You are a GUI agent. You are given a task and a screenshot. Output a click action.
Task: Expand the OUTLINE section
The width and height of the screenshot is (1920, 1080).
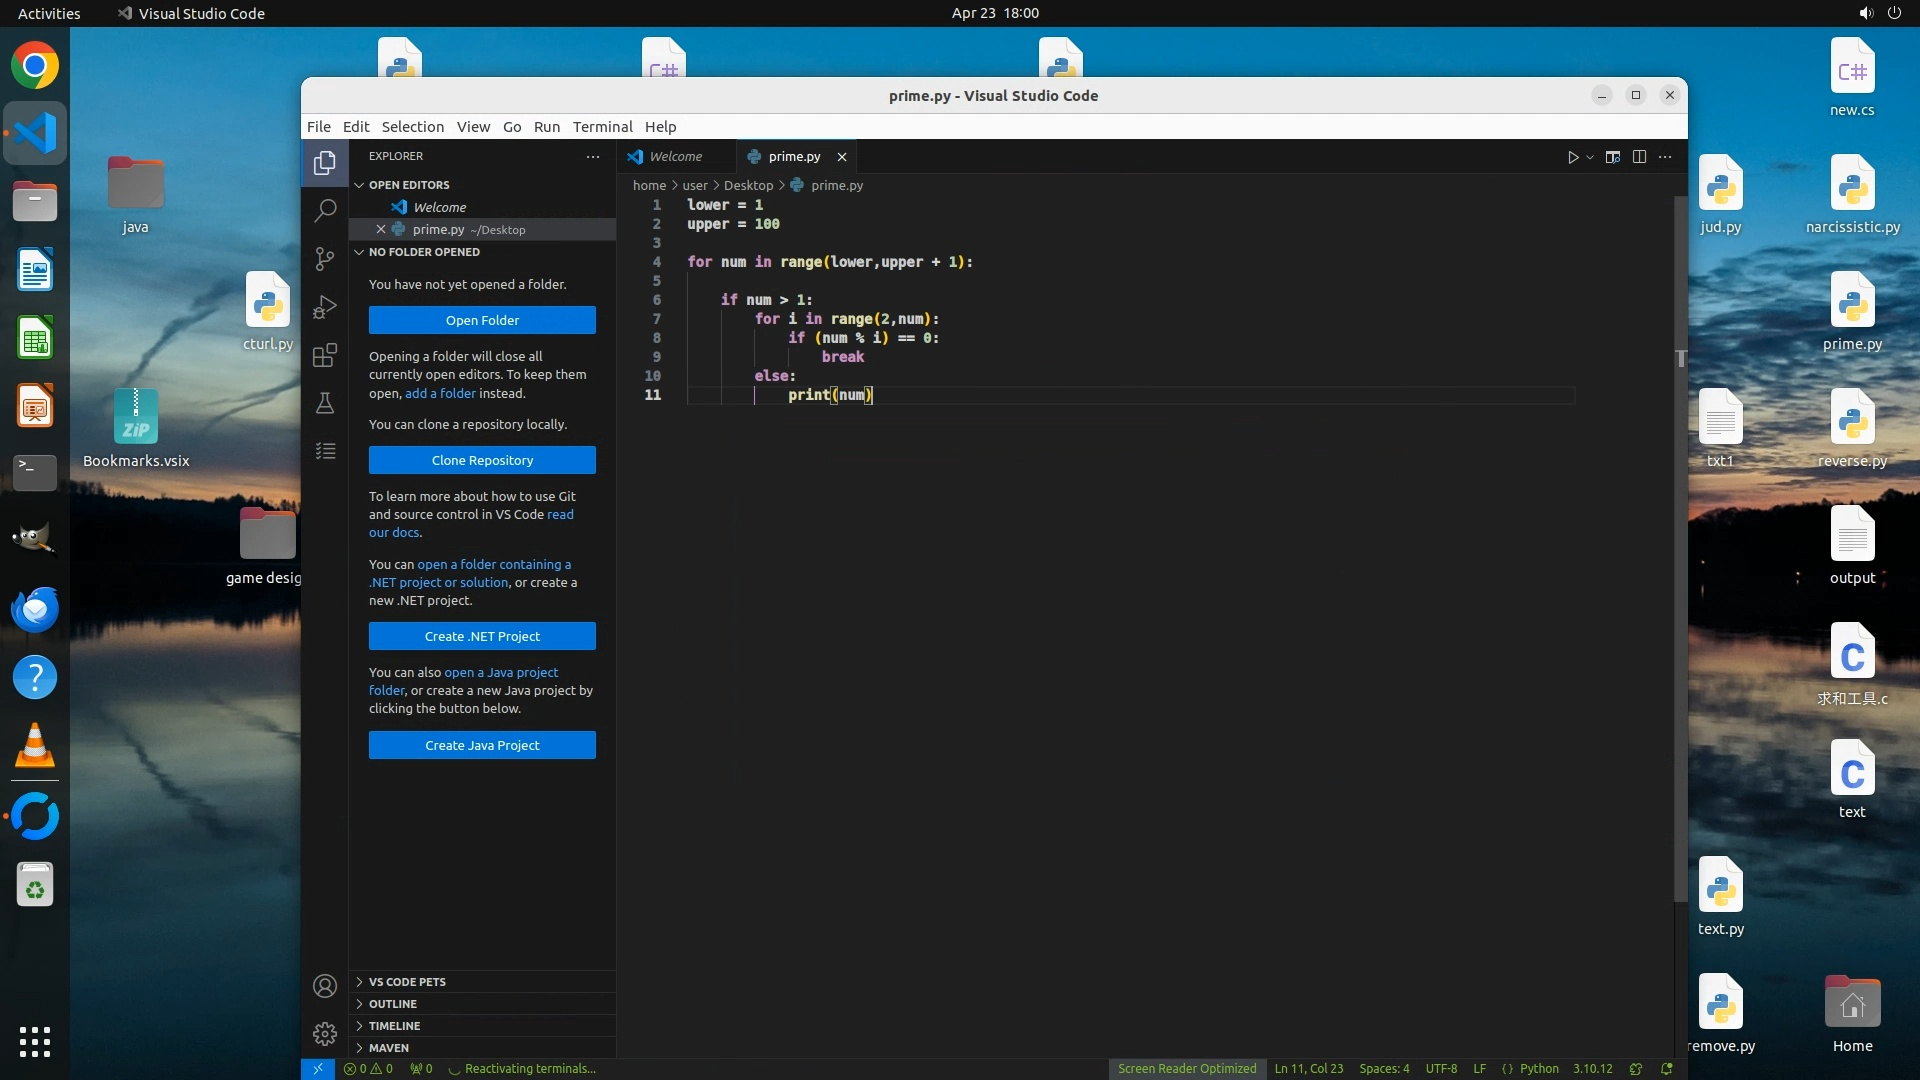click(x=393, y=1004)
